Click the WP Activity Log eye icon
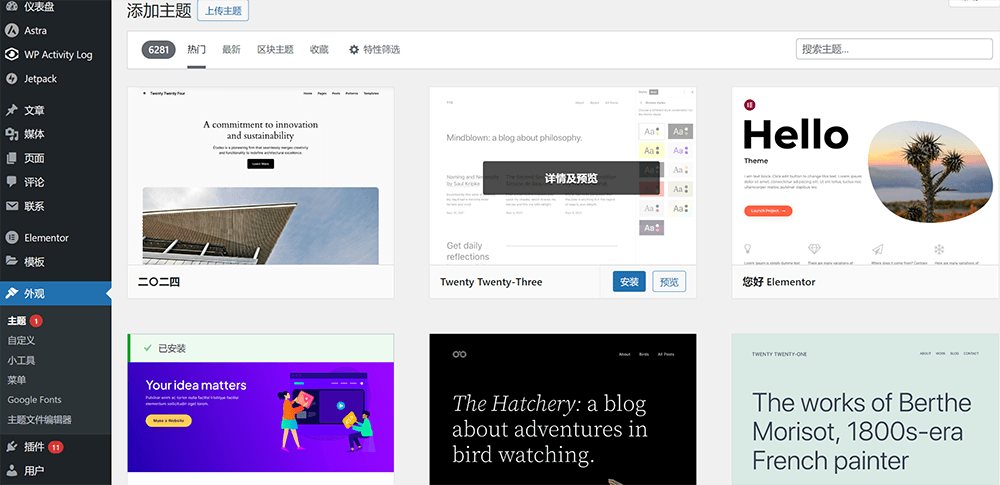This screenshot has width=1000, height=485. point(11,55)
